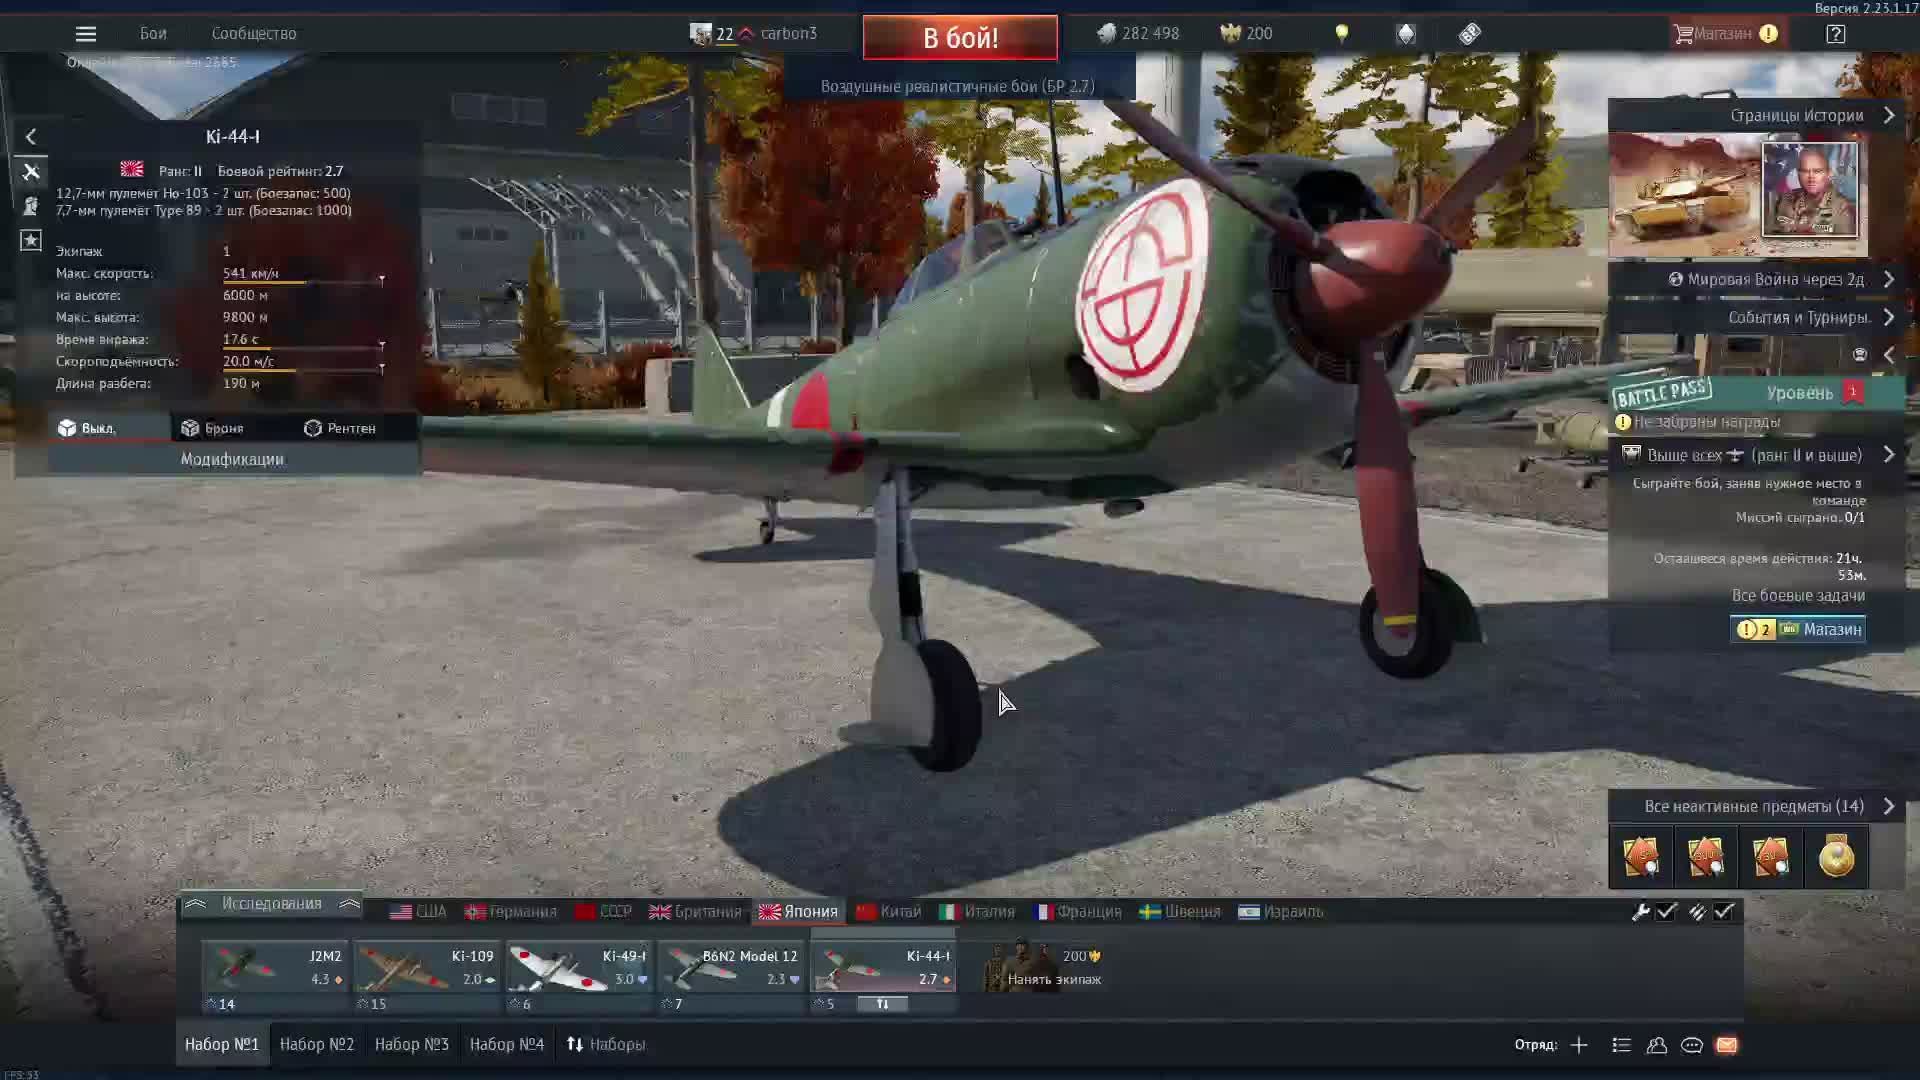Open the chat speech bubble
Image resolution: width=1920 pixels, height=1080 pixels.
point(1692,1045)
